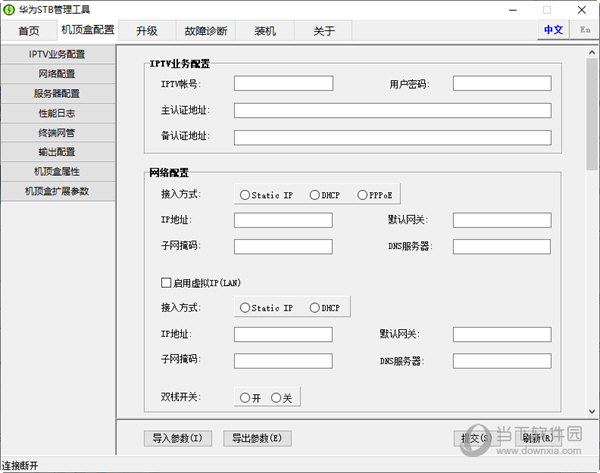600x473 pixels.
Task: Go to the 故障诊断 tab
Action: 205,31
